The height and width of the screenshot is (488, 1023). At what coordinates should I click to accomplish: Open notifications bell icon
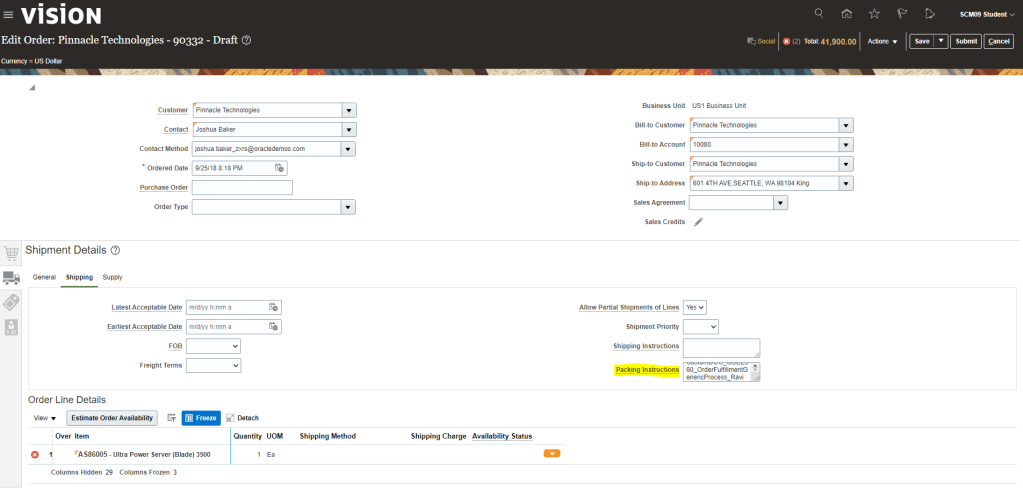(x=930, y=13)
